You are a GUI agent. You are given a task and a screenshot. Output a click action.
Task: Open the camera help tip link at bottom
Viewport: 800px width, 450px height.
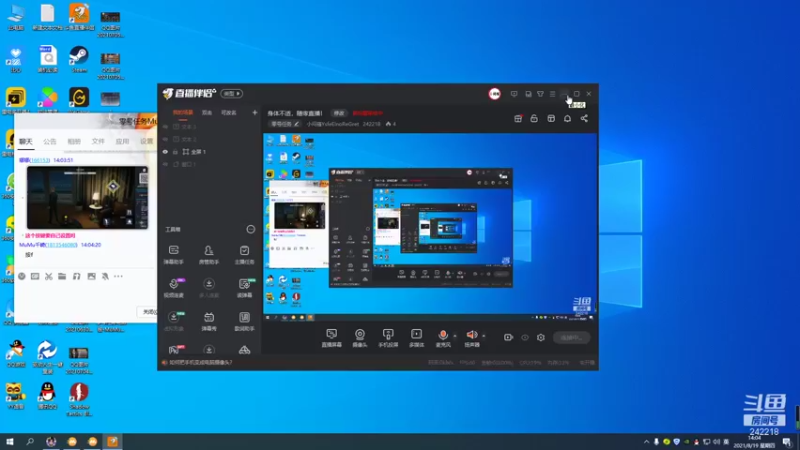(201, 363)
